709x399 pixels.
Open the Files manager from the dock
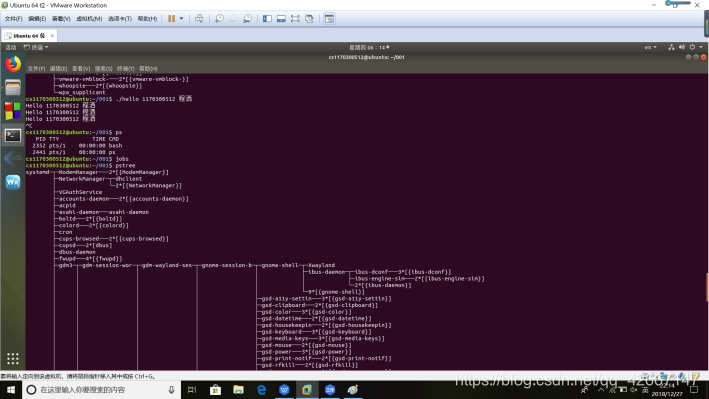point(13,87)
